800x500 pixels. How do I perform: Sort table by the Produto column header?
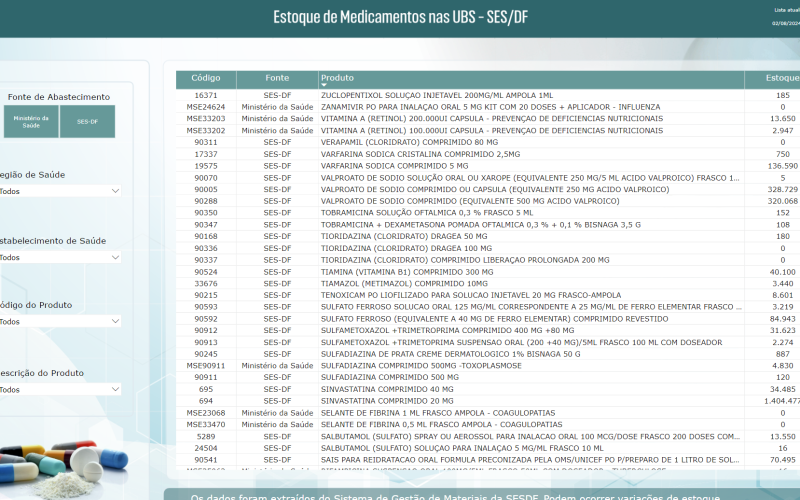click(531, 78)
